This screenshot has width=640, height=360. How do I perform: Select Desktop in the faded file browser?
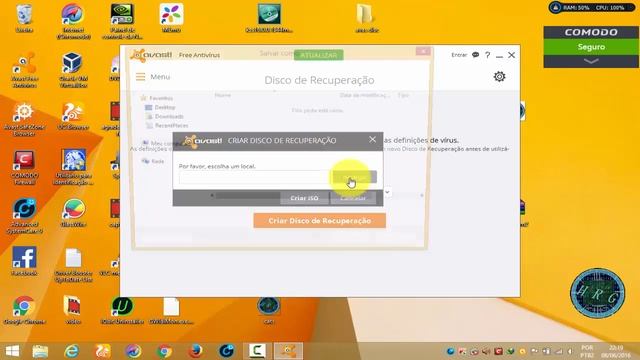click(x=160, y=107)
